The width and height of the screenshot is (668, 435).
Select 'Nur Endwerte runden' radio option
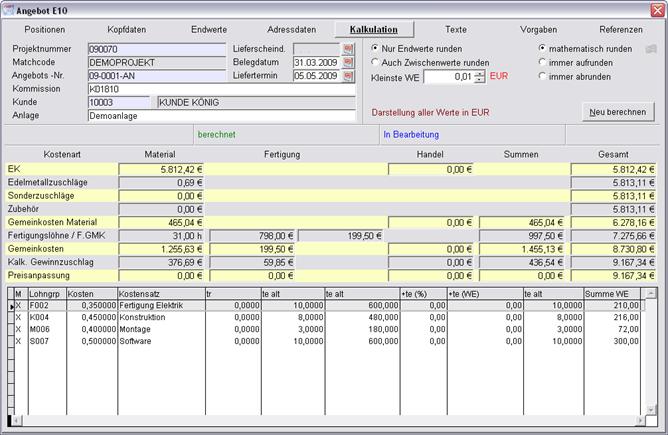pyautogui.click(x=375, y=48)
